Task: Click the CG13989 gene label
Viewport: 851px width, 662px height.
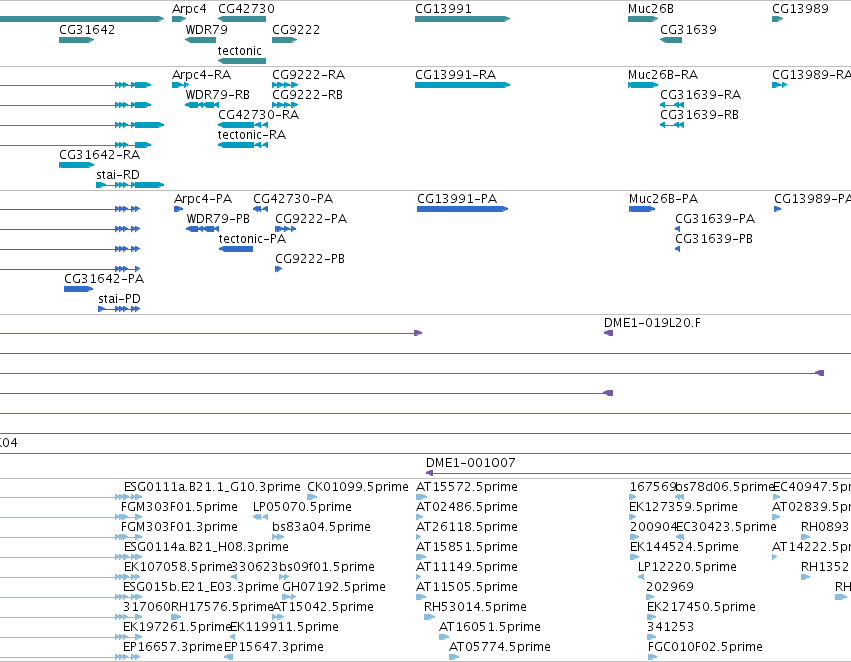Action: [x=800, y=9]
